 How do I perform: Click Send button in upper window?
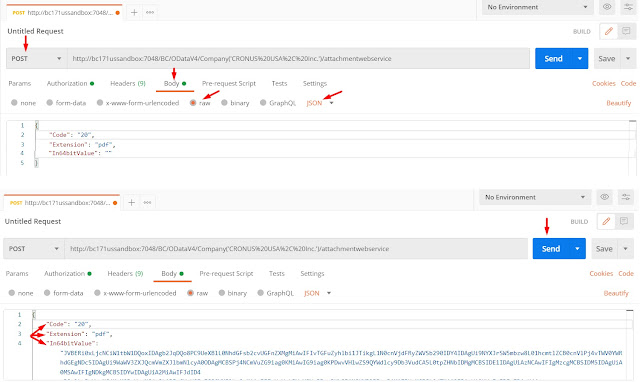tap(553, 59)
